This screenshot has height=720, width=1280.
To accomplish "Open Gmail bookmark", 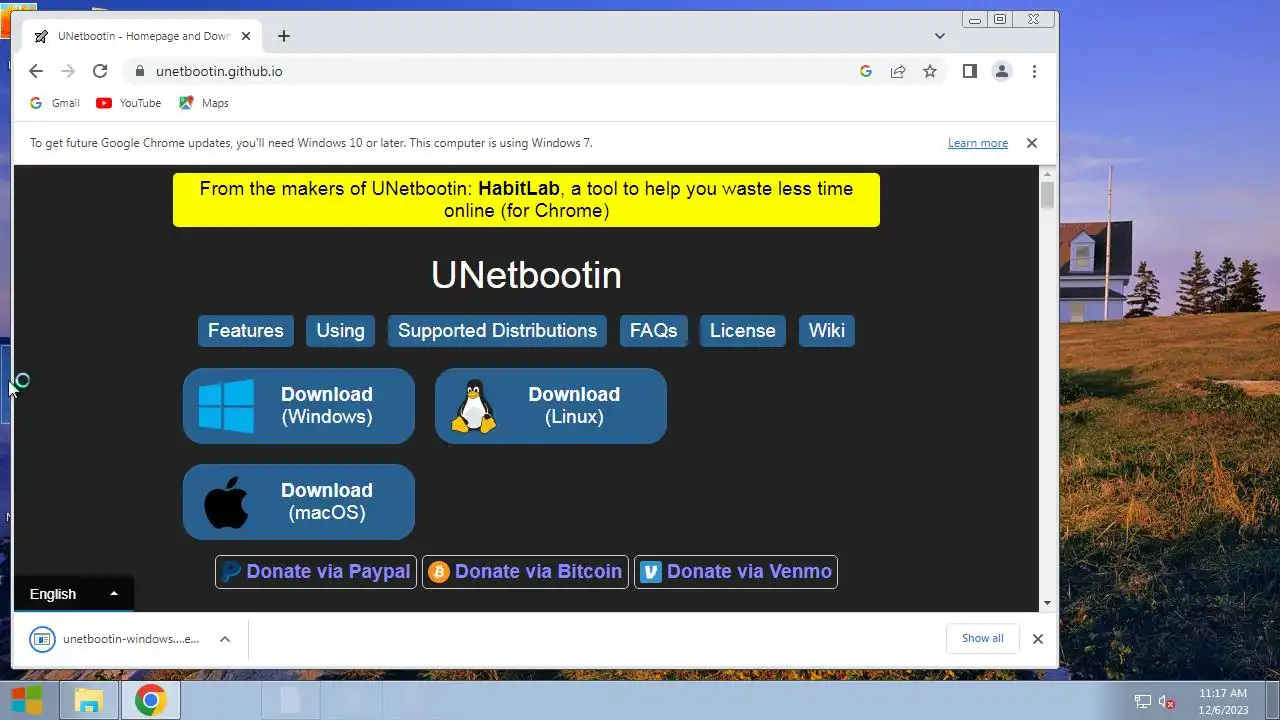I will tap(55, 103).
